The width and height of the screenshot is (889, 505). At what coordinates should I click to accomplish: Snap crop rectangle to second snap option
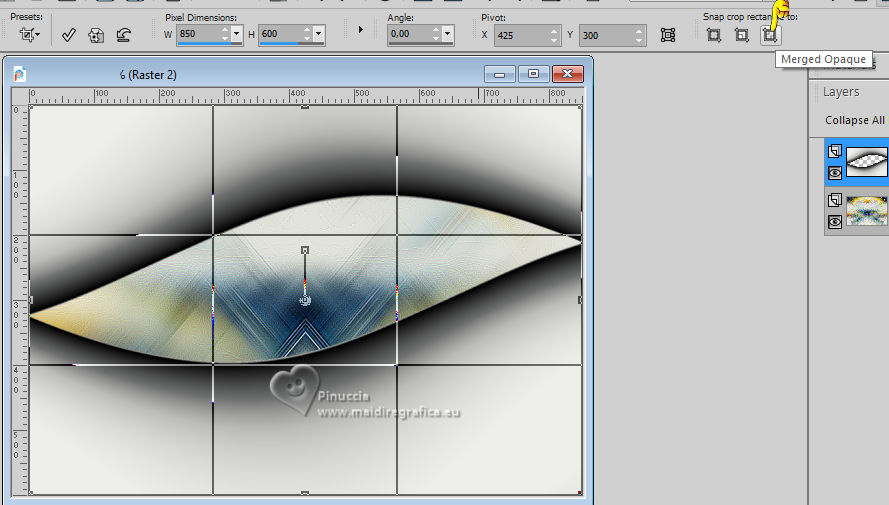[742, 35]
